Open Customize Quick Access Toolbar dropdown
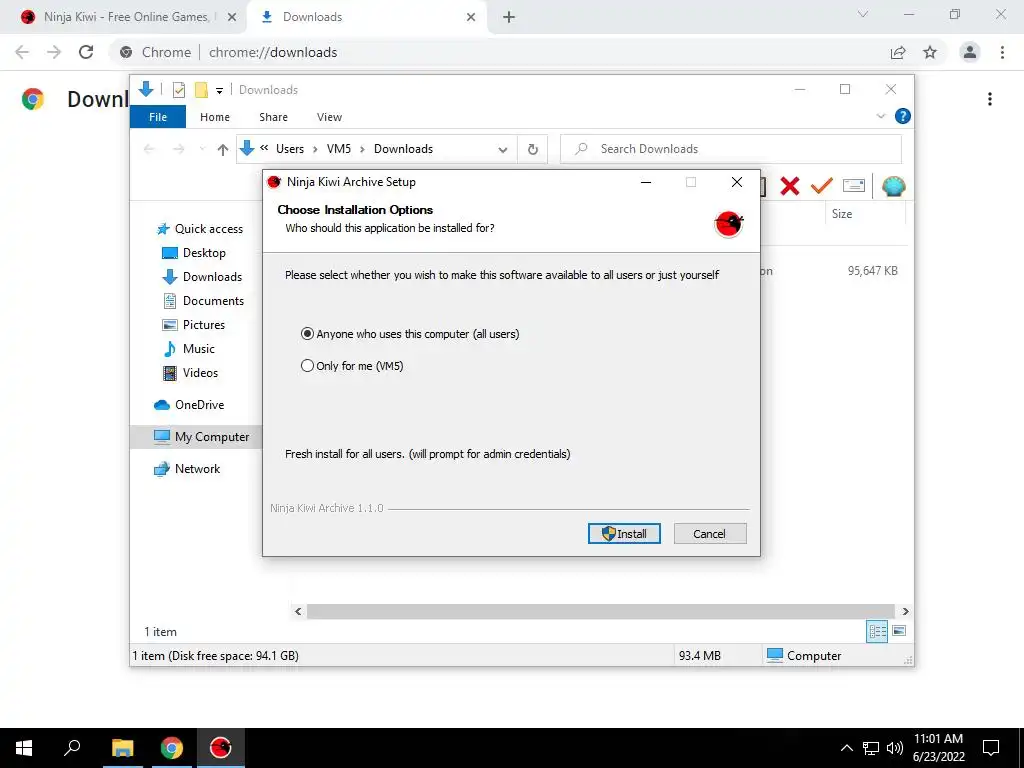The image size is (1024, 768). click(219, 90)
